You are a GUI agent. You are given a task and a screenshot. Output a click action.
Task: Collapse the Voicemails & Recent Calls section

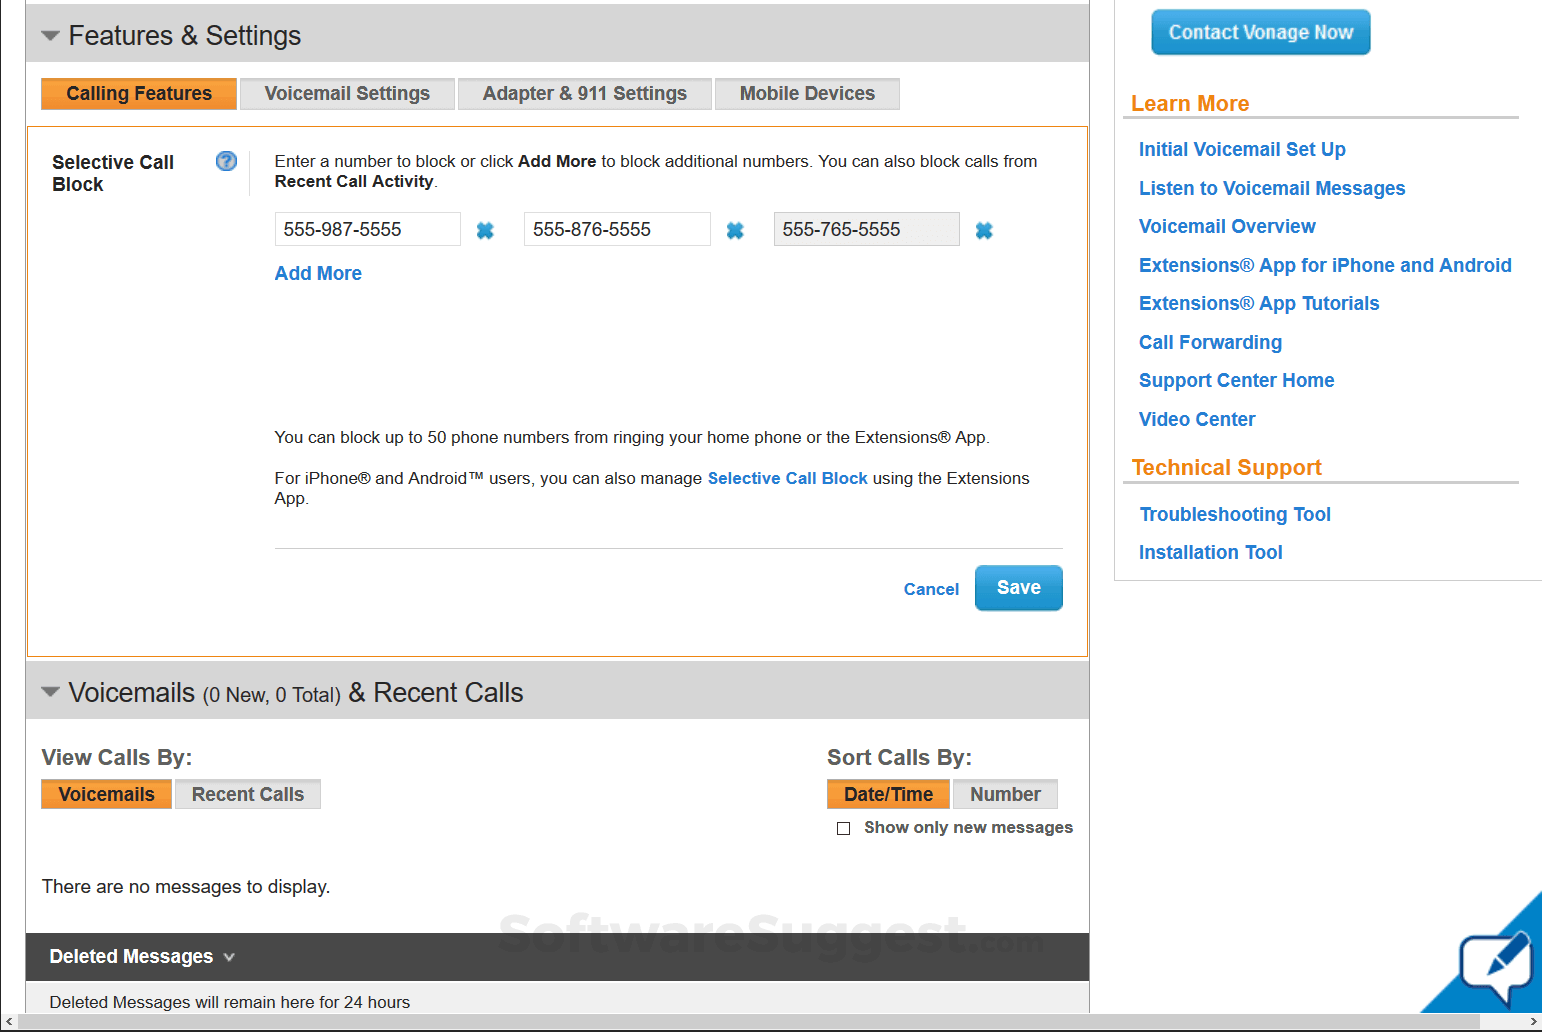tap(50, 691)
